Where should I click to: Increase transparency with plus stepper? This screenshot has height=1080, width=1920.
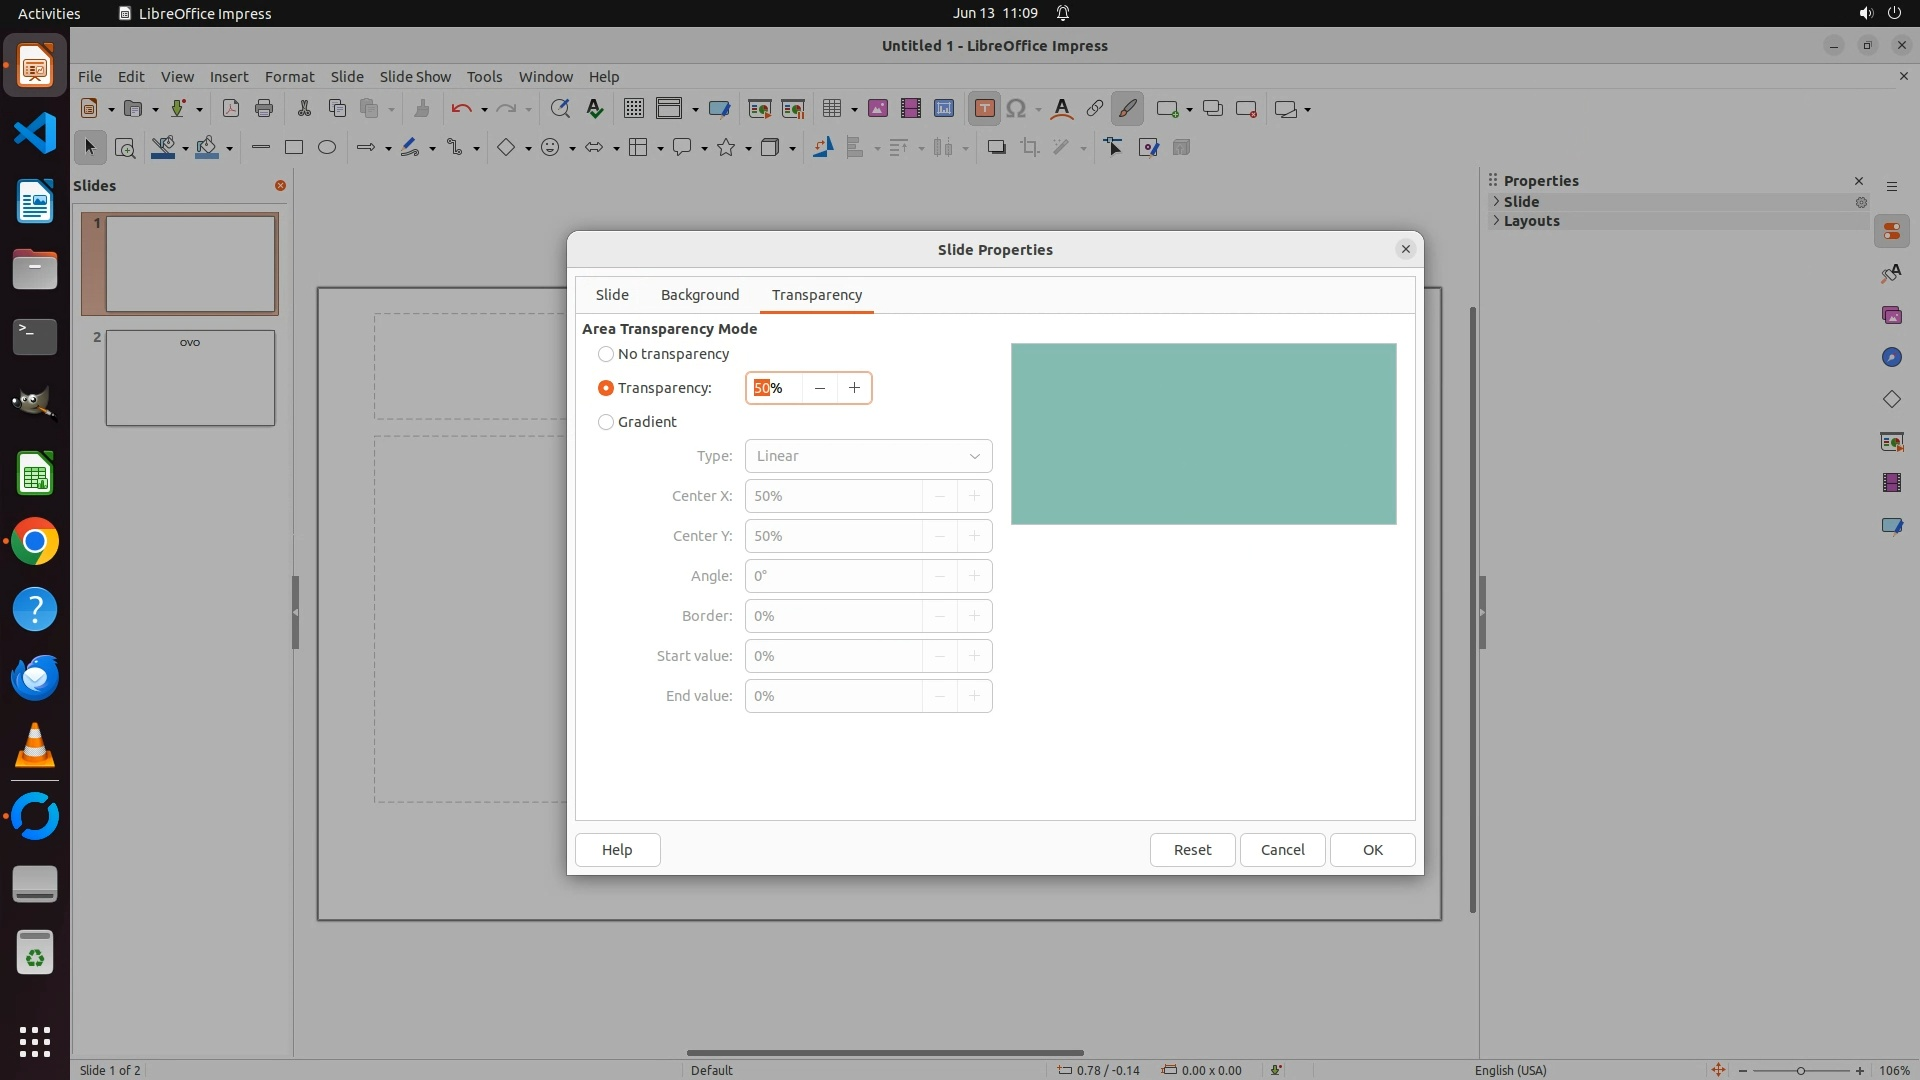(x=854, y=388)
